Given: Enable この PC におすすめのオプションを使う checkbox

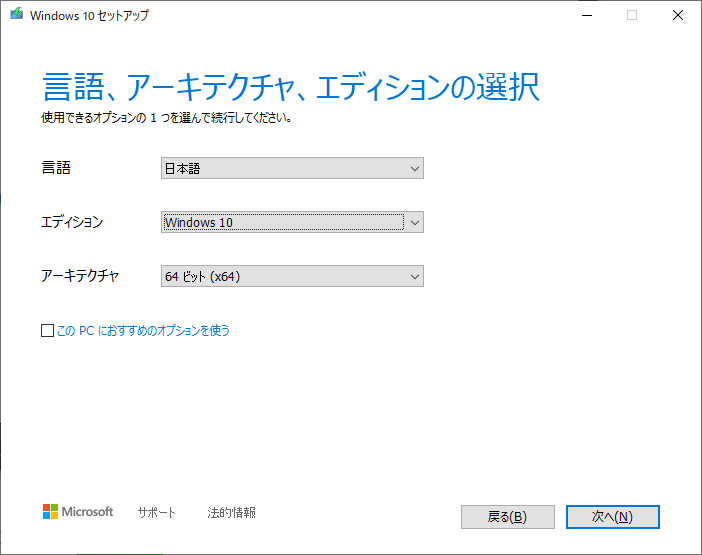Looking at the screenshot, I should tap(47, 331).
